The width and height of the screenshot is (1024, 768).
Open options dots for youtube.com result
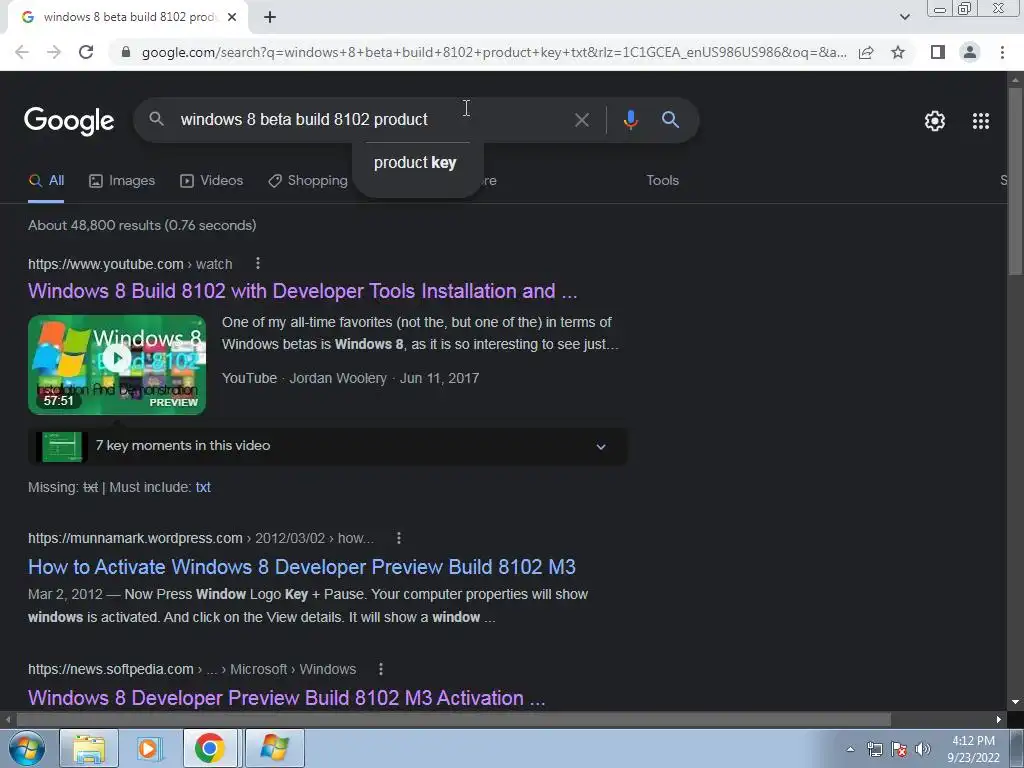tap(258, 263)
